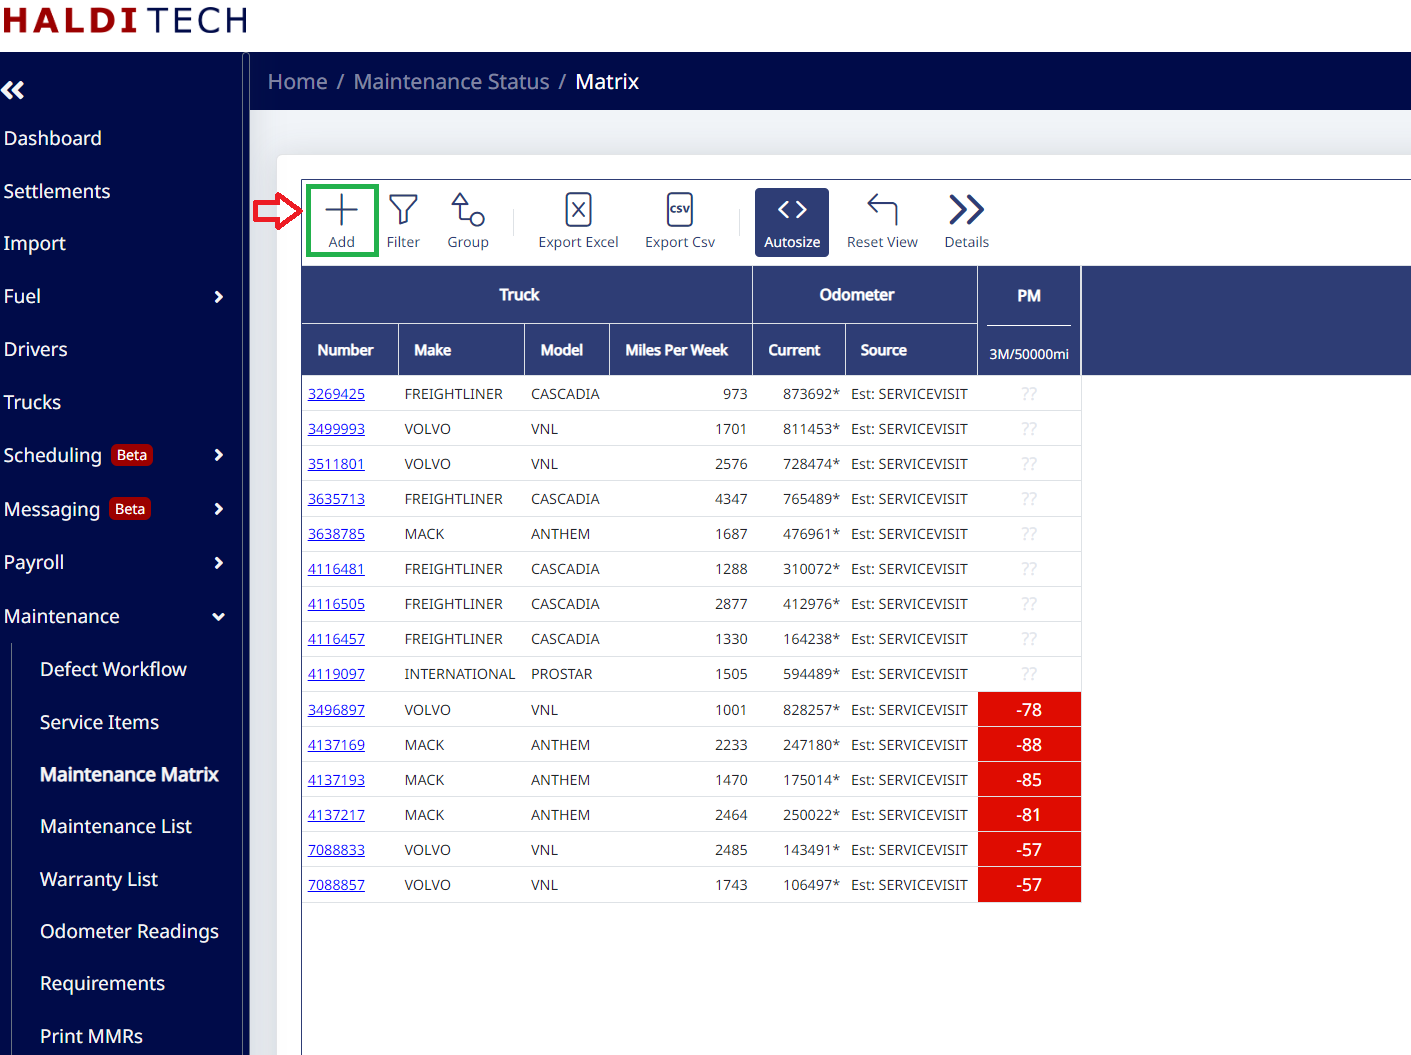Expand the Scheduling submenu chevron

point(219,455)
